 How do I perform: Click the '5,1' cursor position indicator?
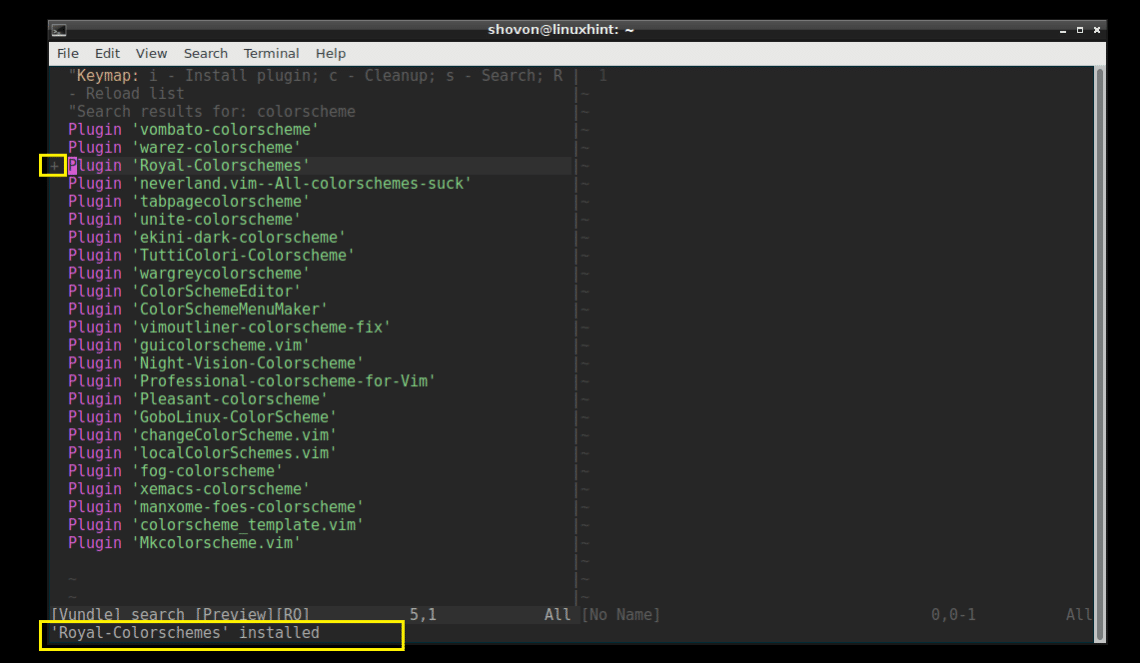coord(423,615)
